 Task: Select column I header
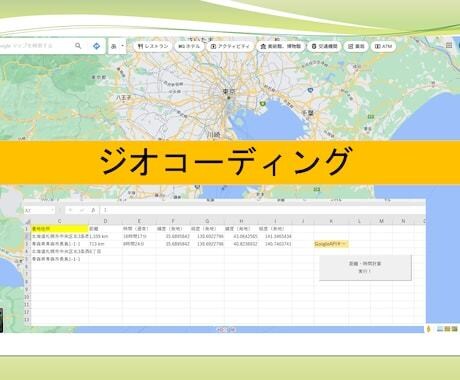point(275,221)
